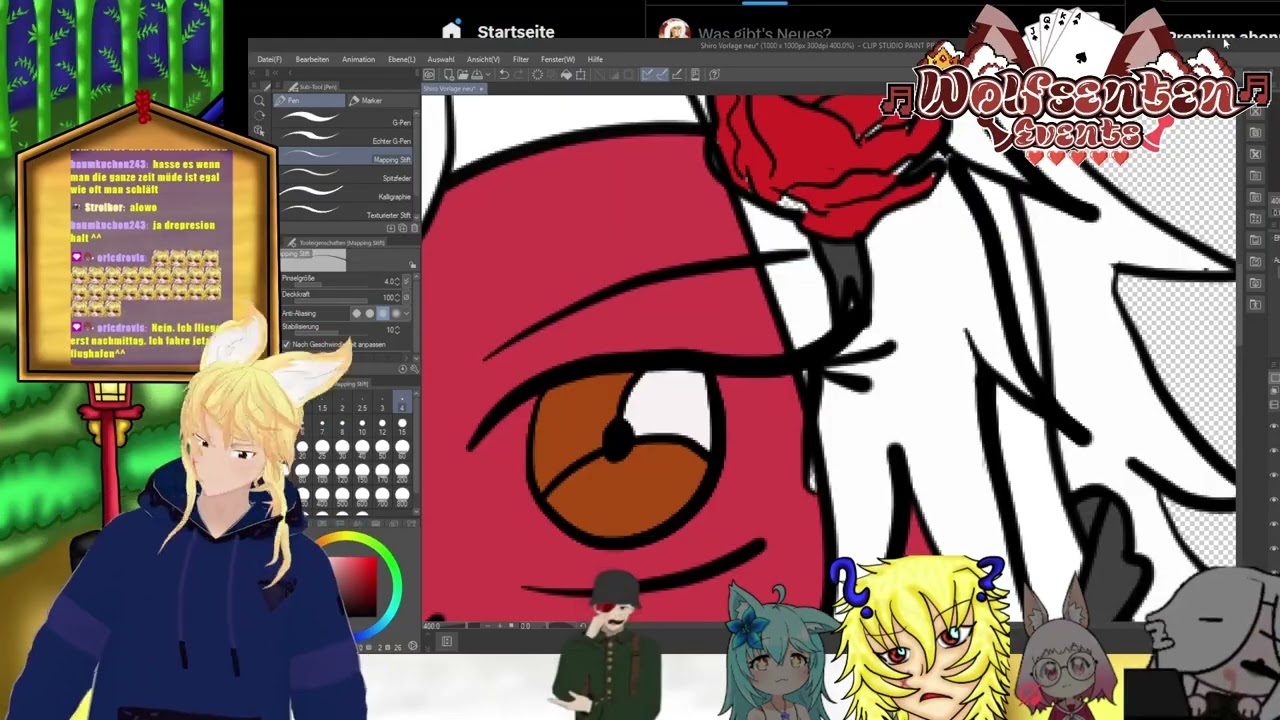Viewport: 1280px width, 720px height.
Task: Click the New document icon
Action: tap(449, 74)
